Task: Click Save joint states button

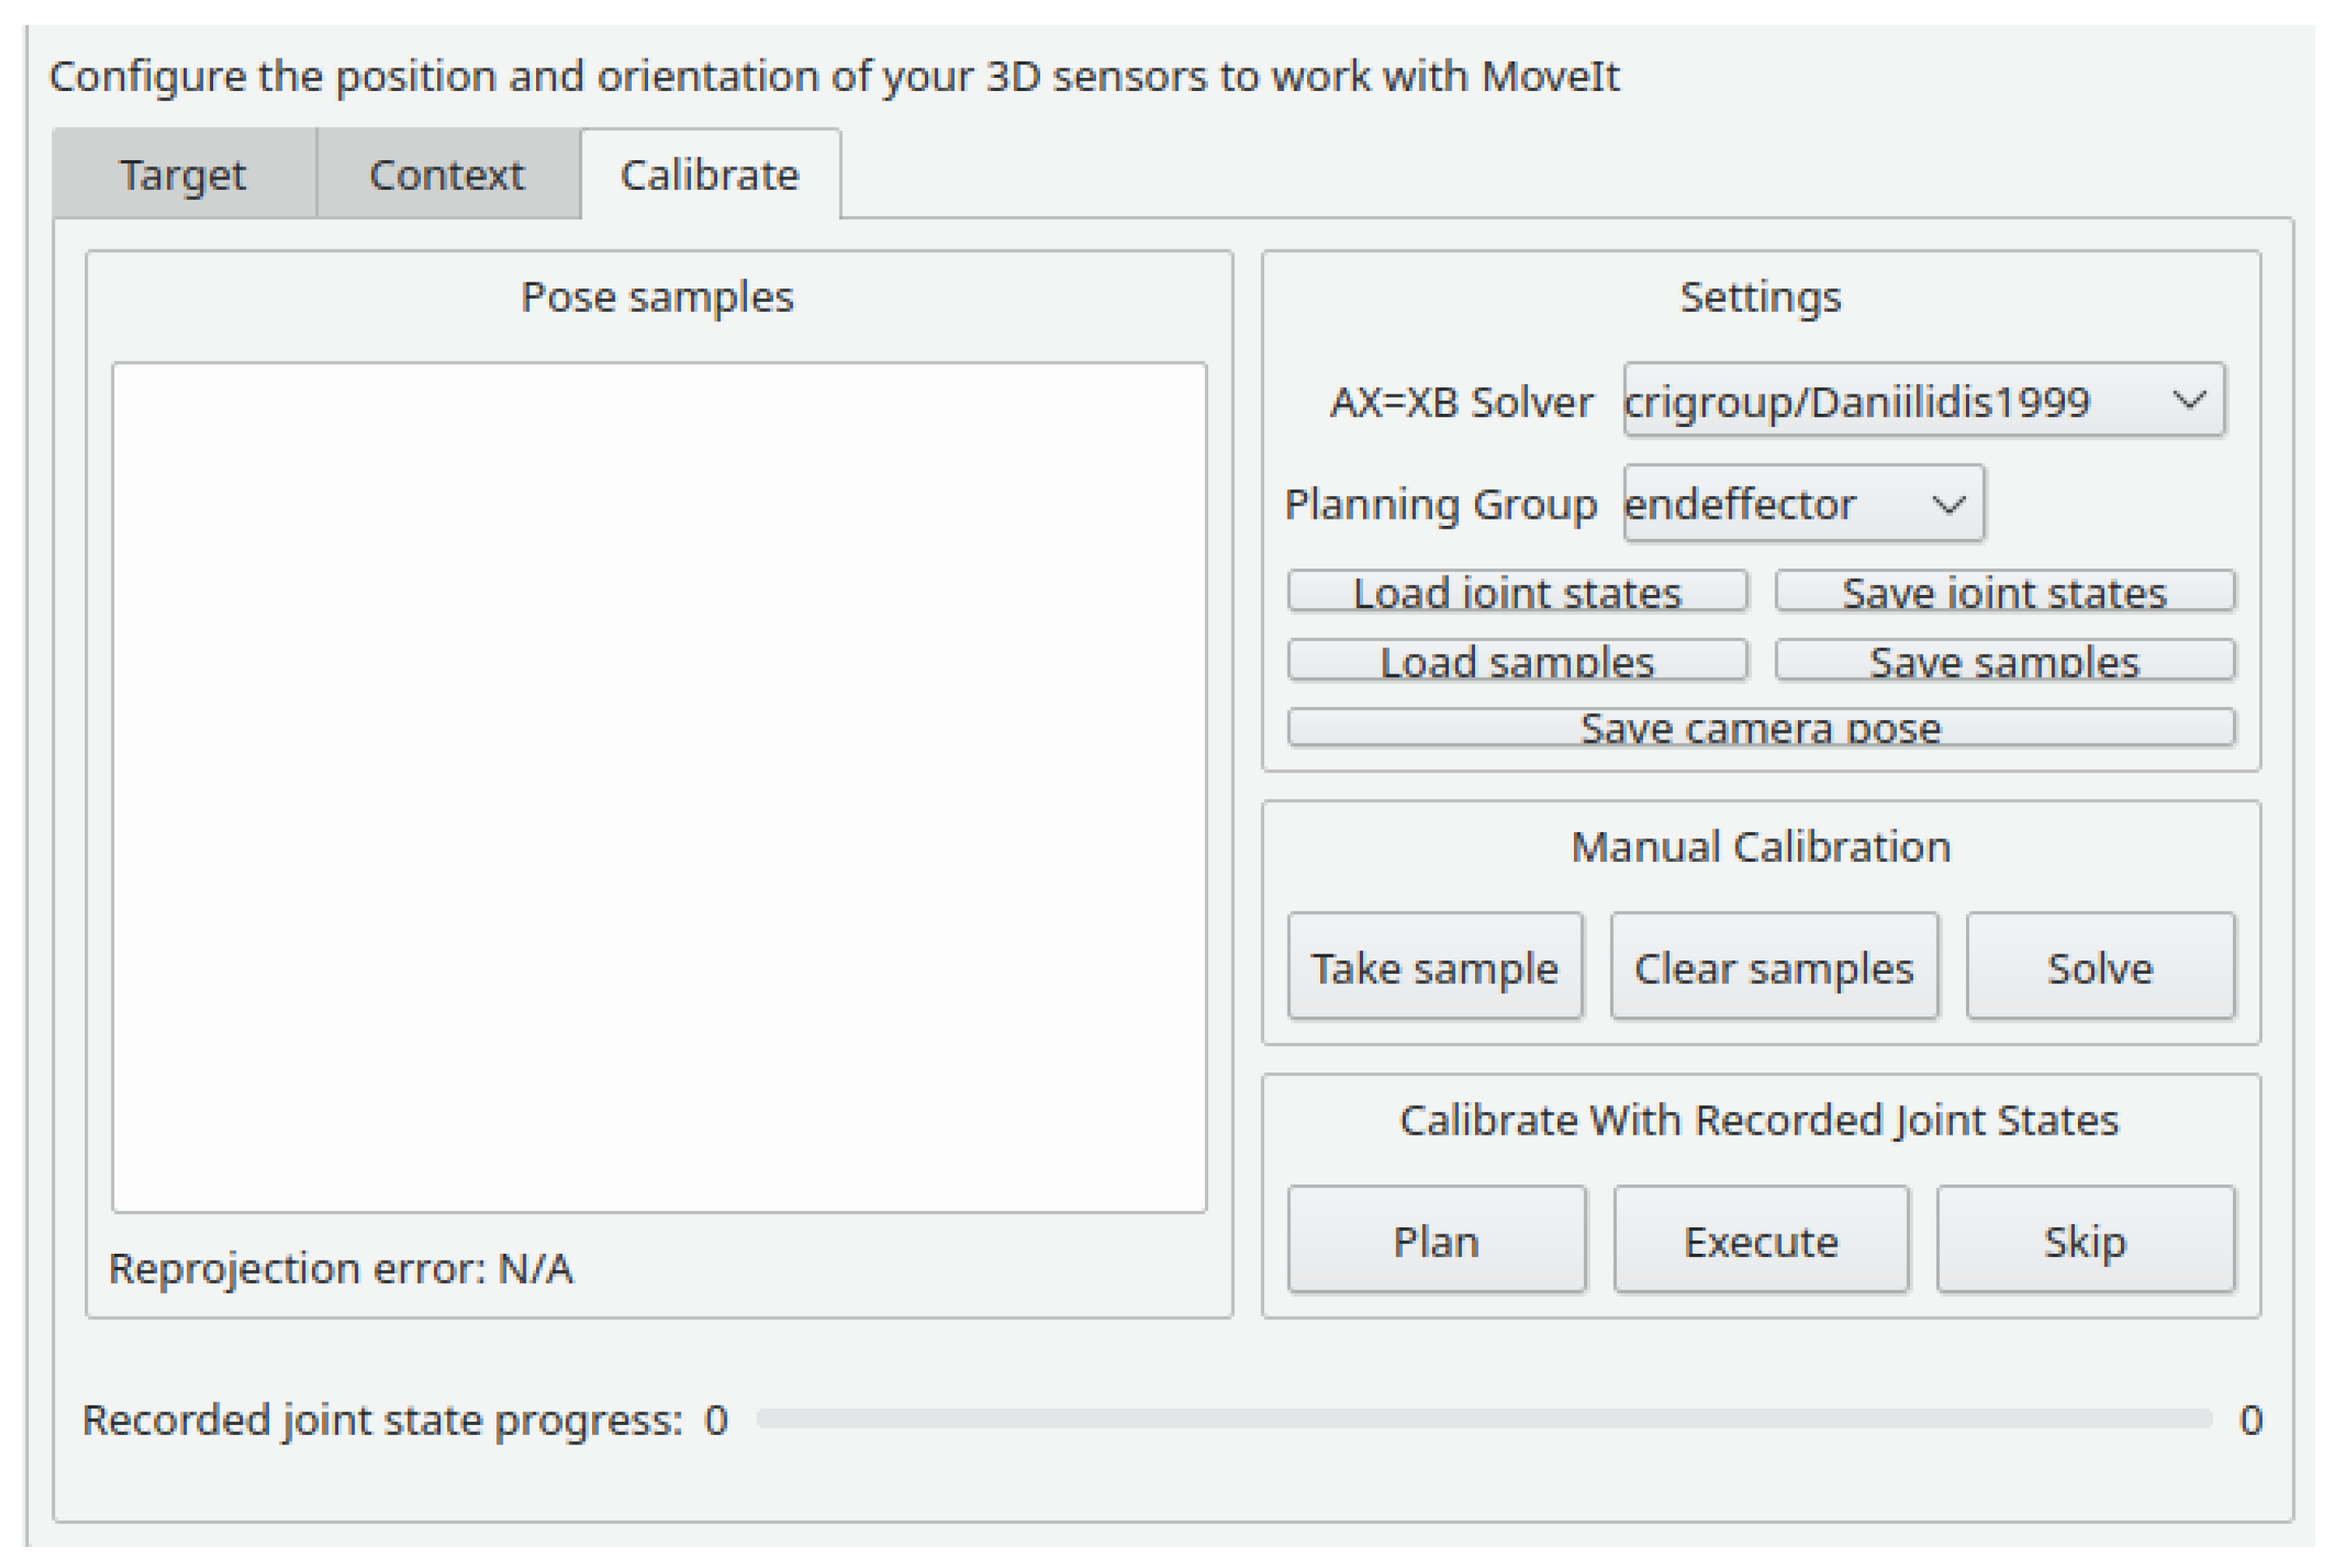Action: 2004,591
